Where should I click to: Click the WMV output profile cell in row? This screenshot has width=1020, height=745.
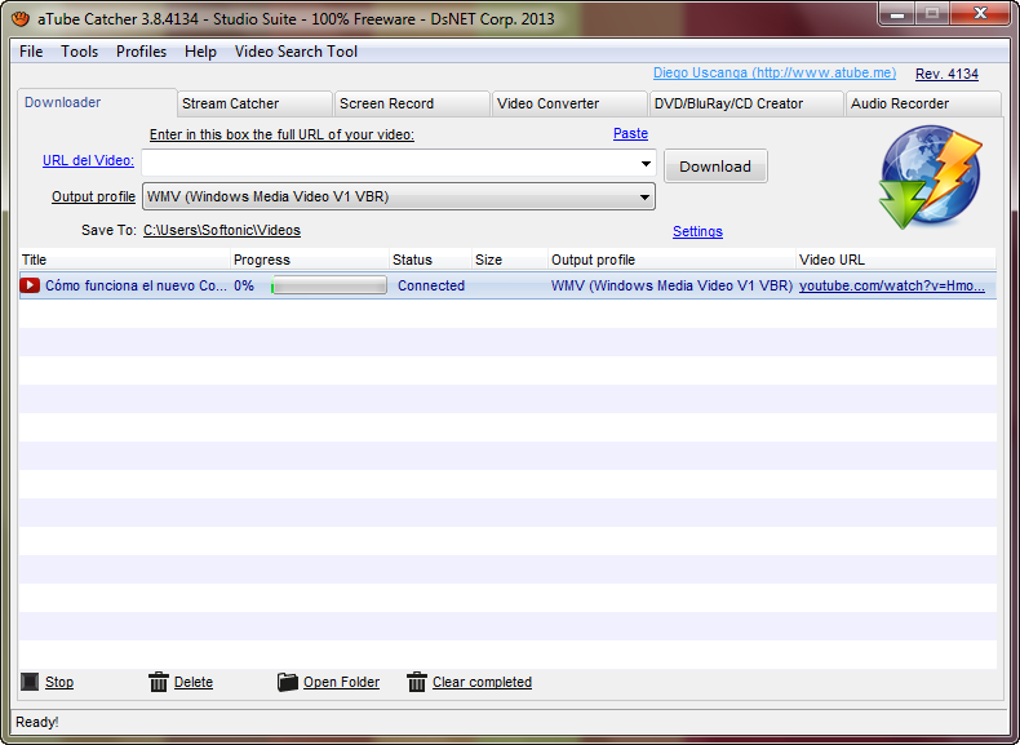point(672,286)
